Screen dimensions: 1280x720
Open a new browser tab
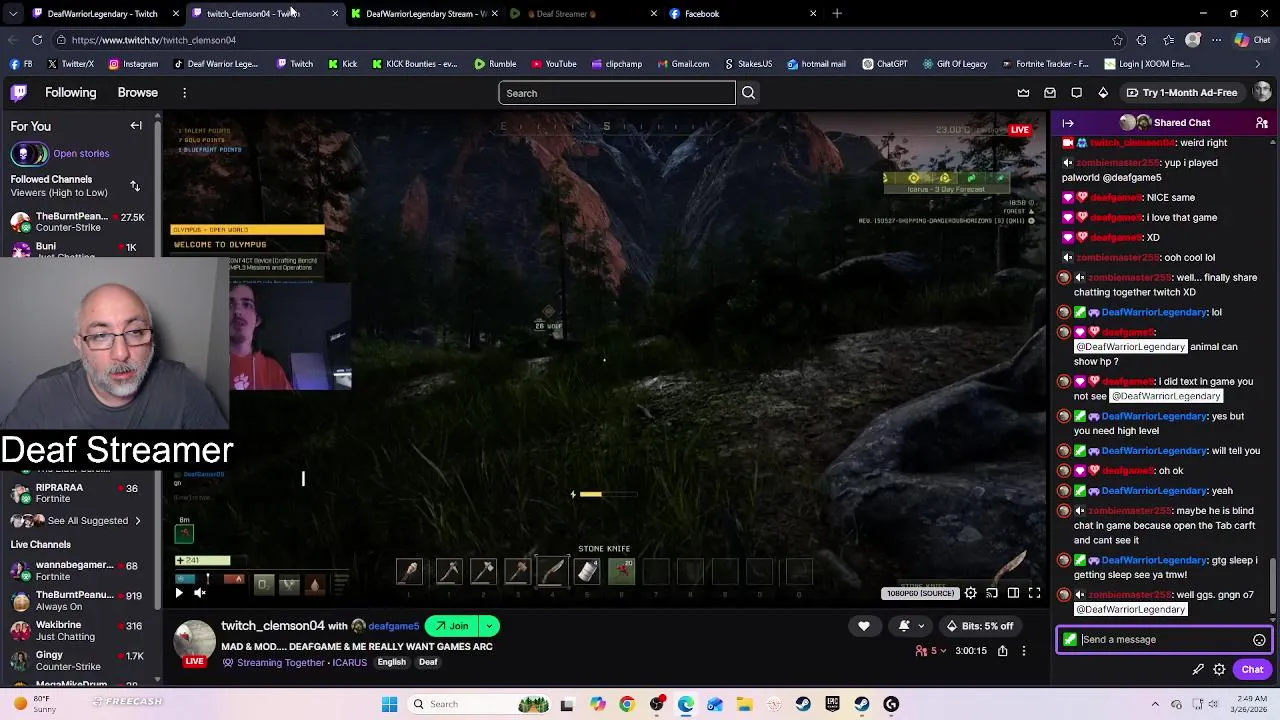click(837, 14)
